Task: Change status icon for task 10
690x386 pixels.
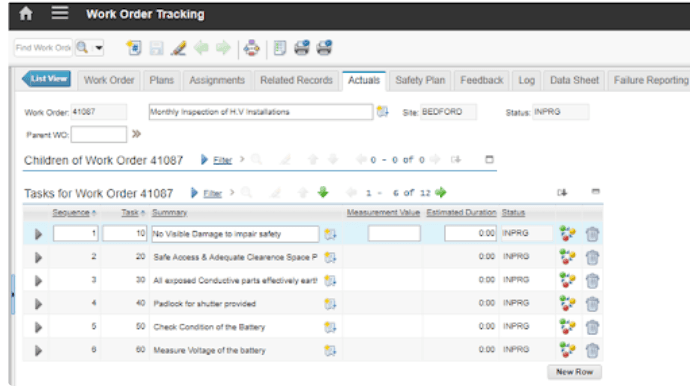Action: (567, 233)
